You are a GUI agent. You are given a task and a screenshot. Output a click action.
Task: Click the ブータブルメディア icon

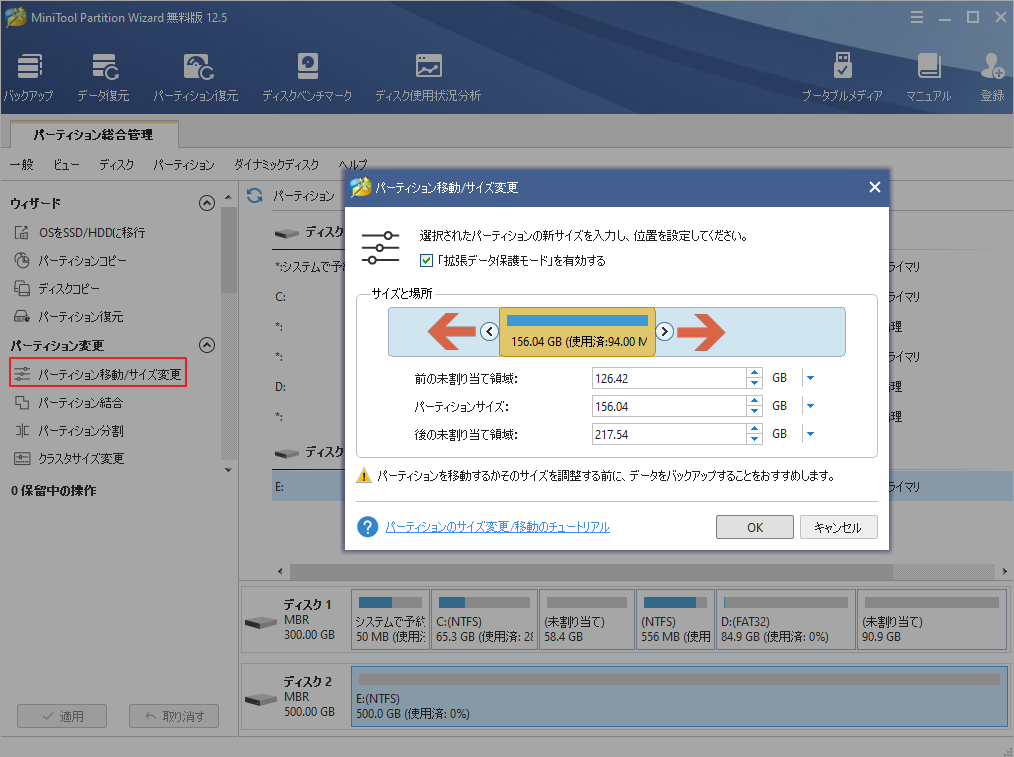(843, 75)
